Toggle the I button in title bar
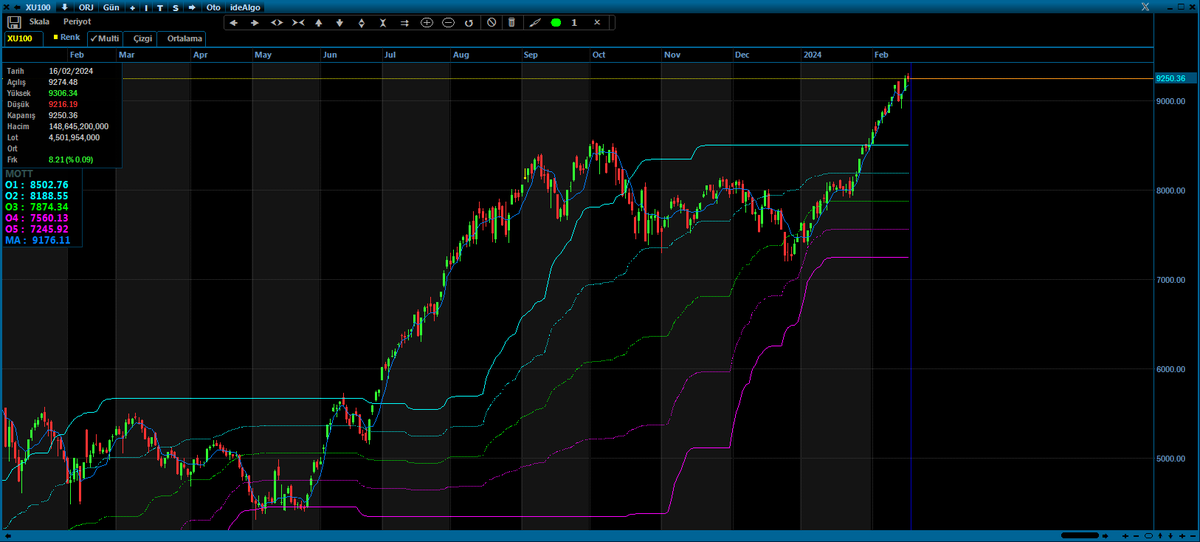Image resolution: width=1200 pixels, height=542 pixels. click(x=146, y=7)
